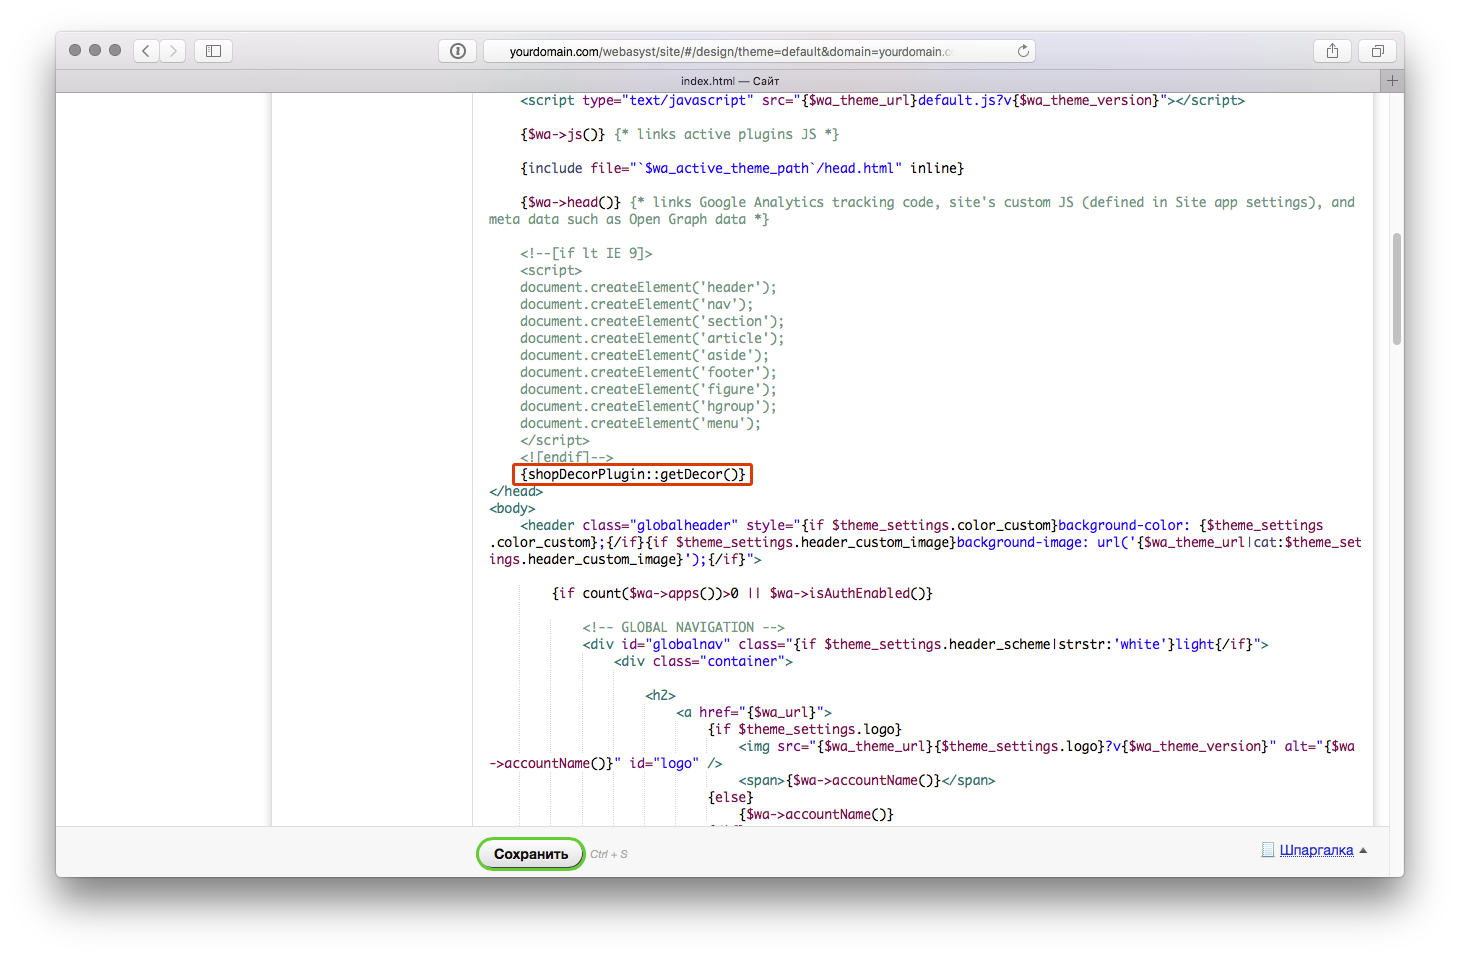Click the <!--[if lt IE 9]> comment line
The image size is (1460, 957).
(x=586, y=253)
